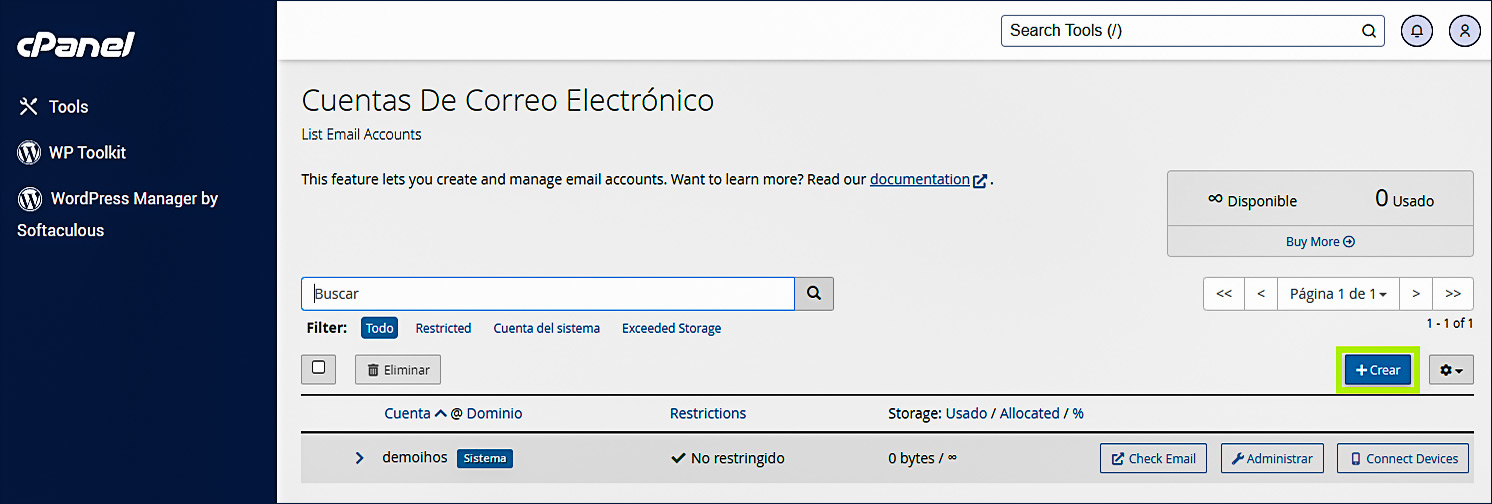Go to the first page (<<)
This screenshot has width=1492, height=504.
[1223, 294]
